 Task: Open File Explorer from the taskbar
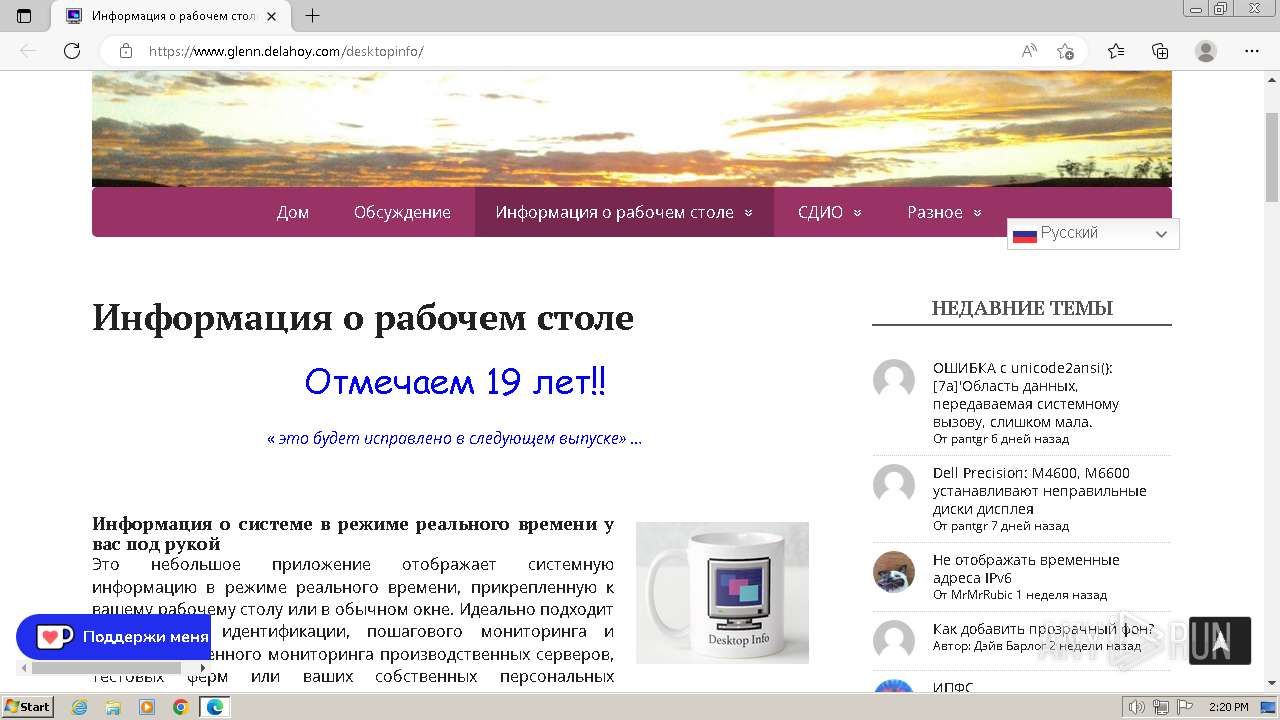click(113, 707)
